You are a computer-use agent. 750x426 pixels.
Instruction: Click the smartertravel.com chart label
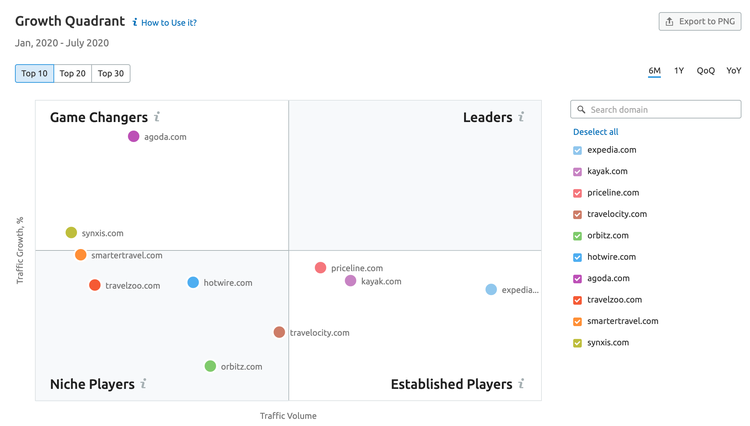(x=127, y=255)
